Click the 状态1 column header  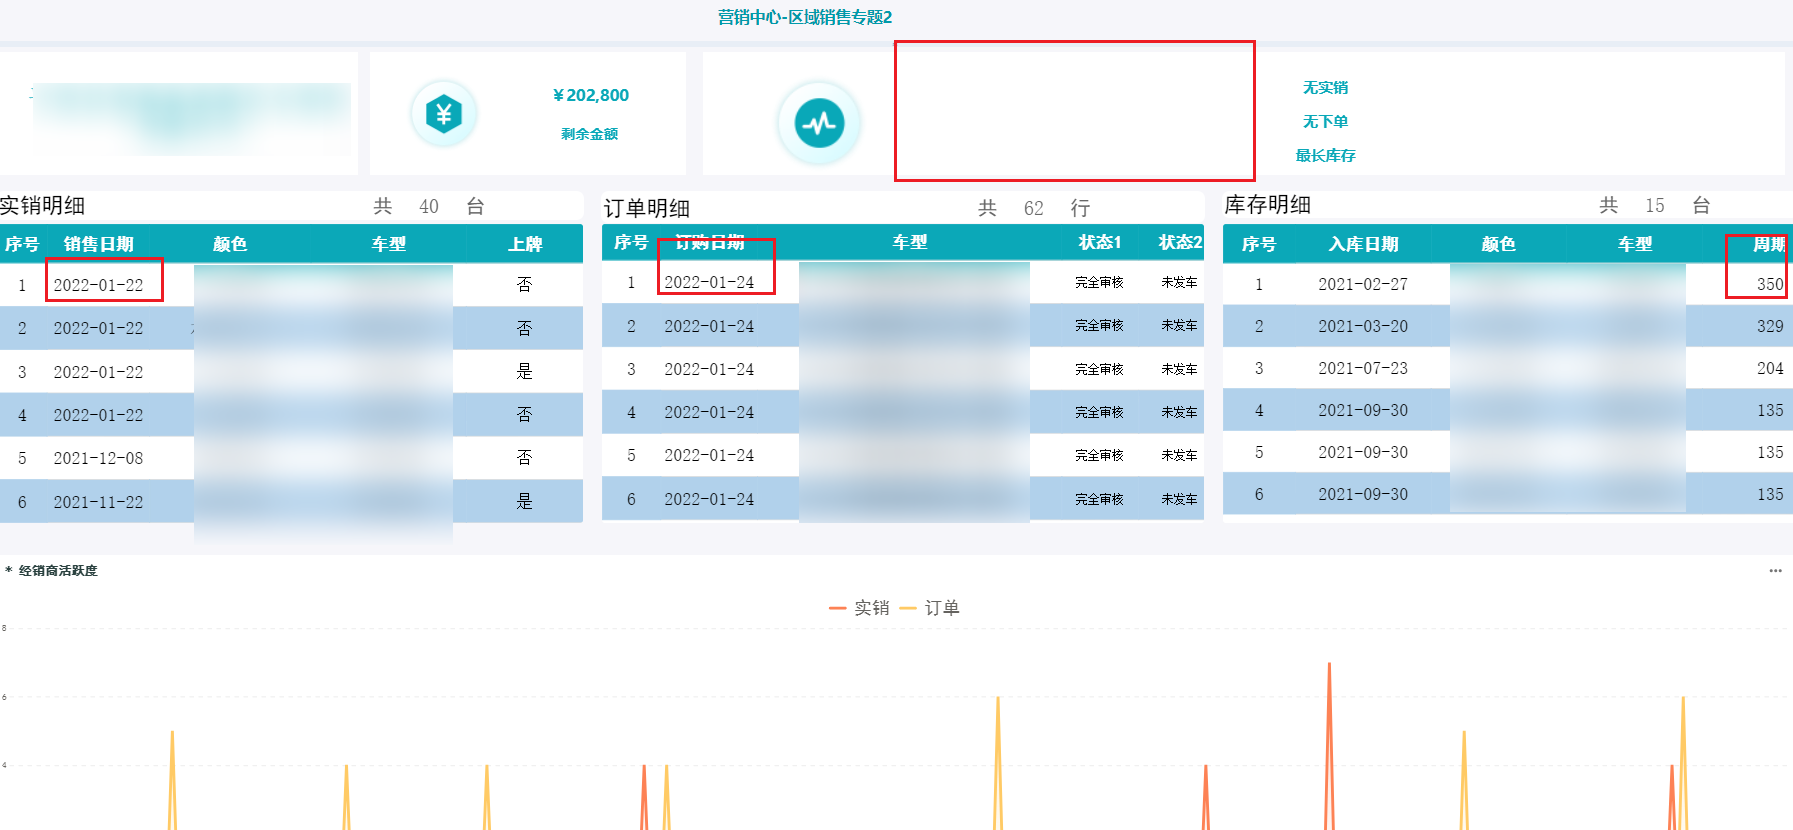pos(1100,242)
